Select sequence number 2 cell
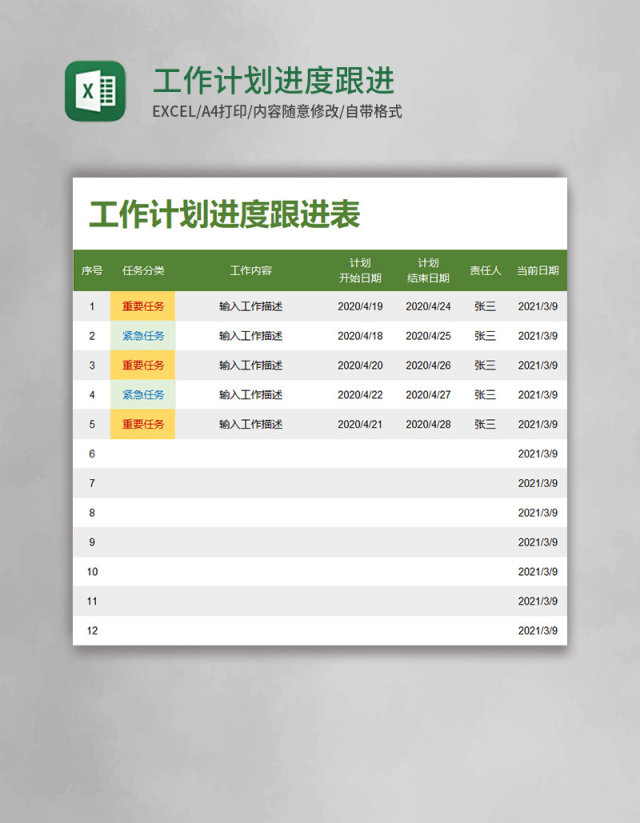The image size is (640, 823). tap(92, 335)
